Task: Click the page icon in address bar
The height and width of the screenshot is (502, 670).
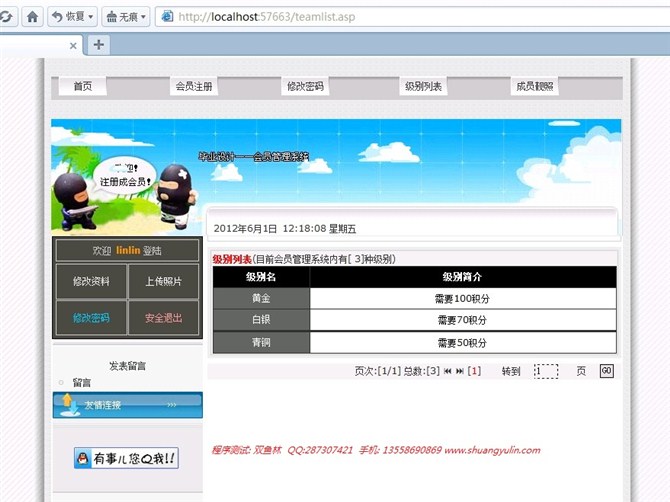Action: (167, 16)
